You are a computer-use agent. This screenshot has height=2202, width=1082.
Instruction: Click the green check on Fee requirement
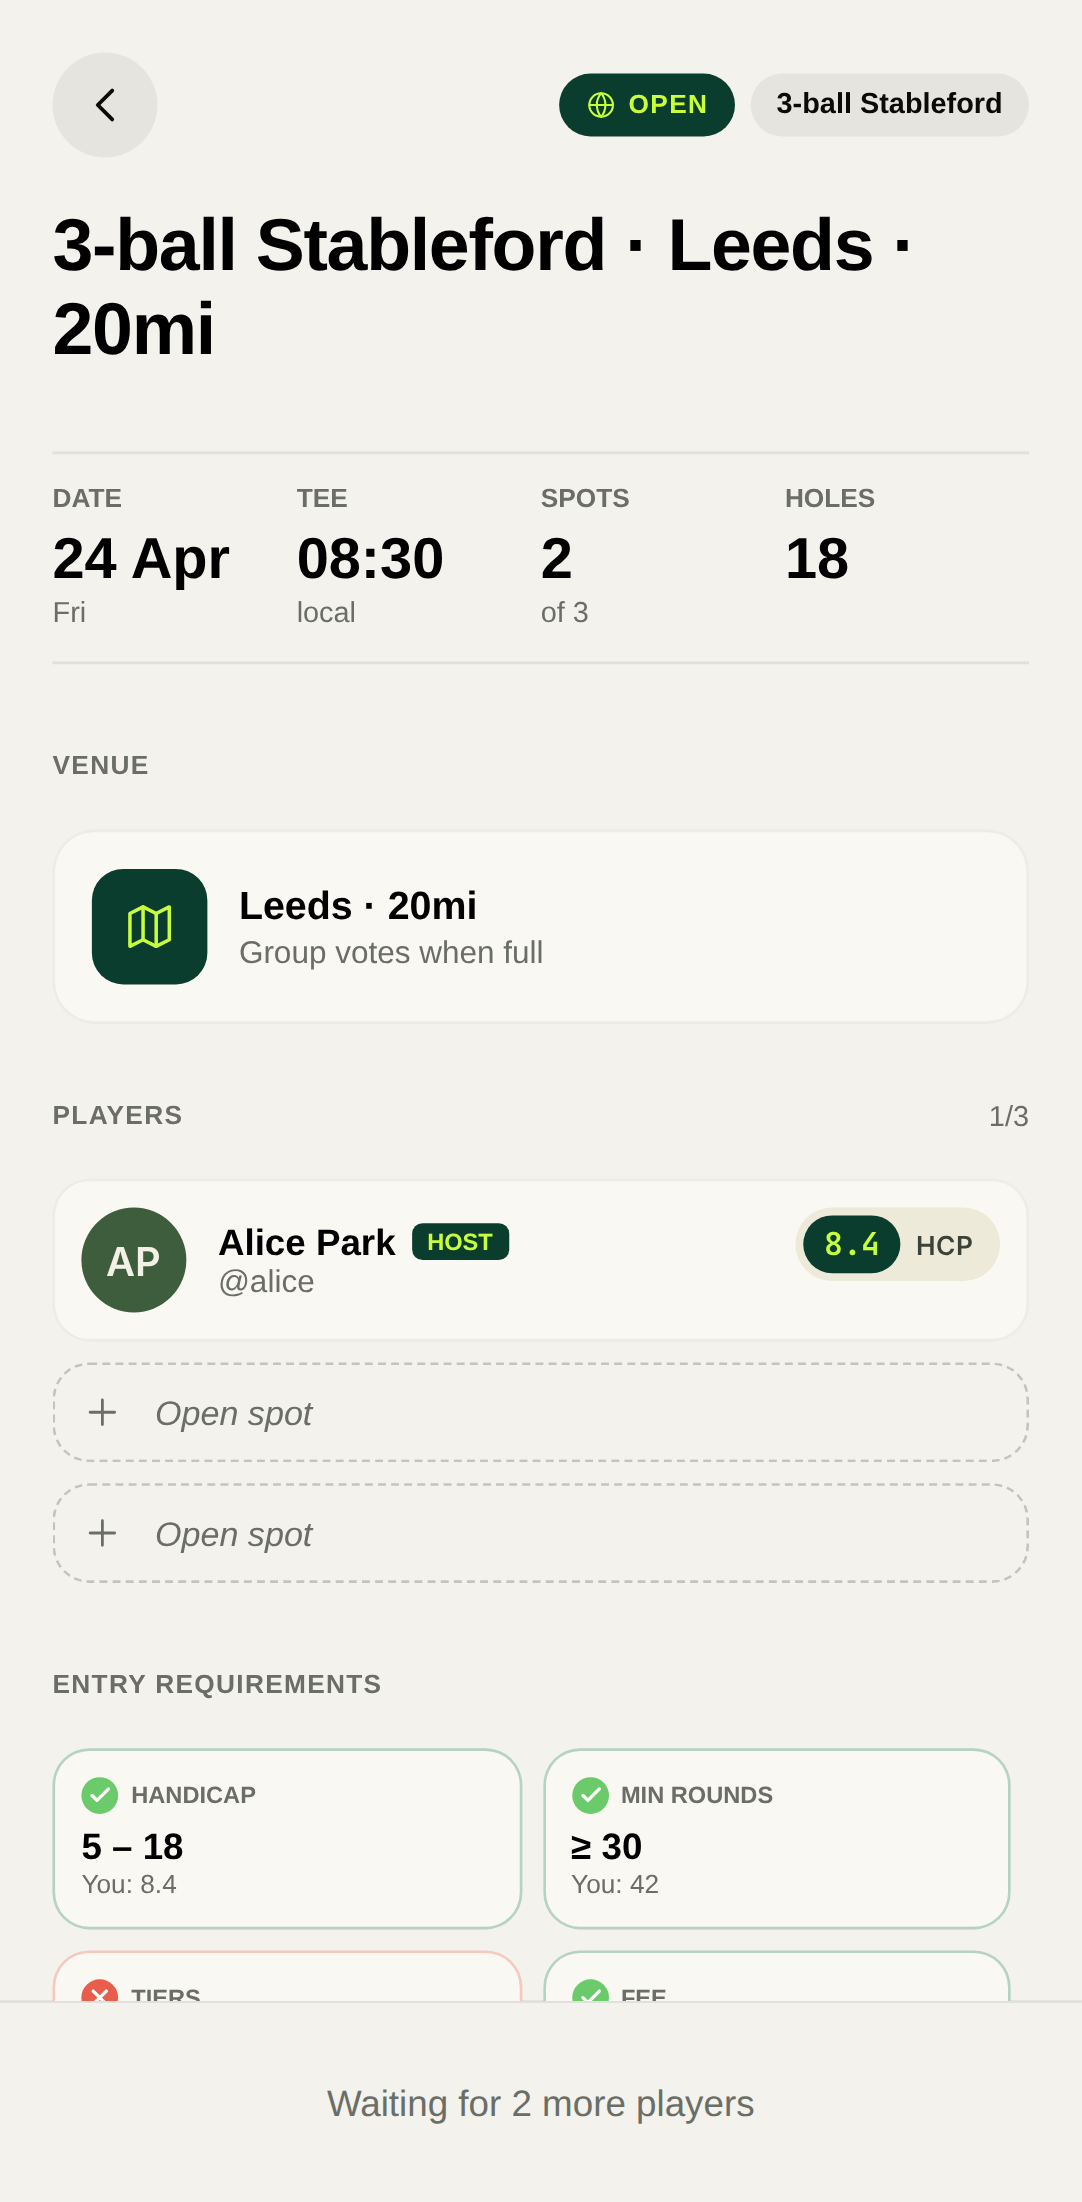click(590, 1992)
